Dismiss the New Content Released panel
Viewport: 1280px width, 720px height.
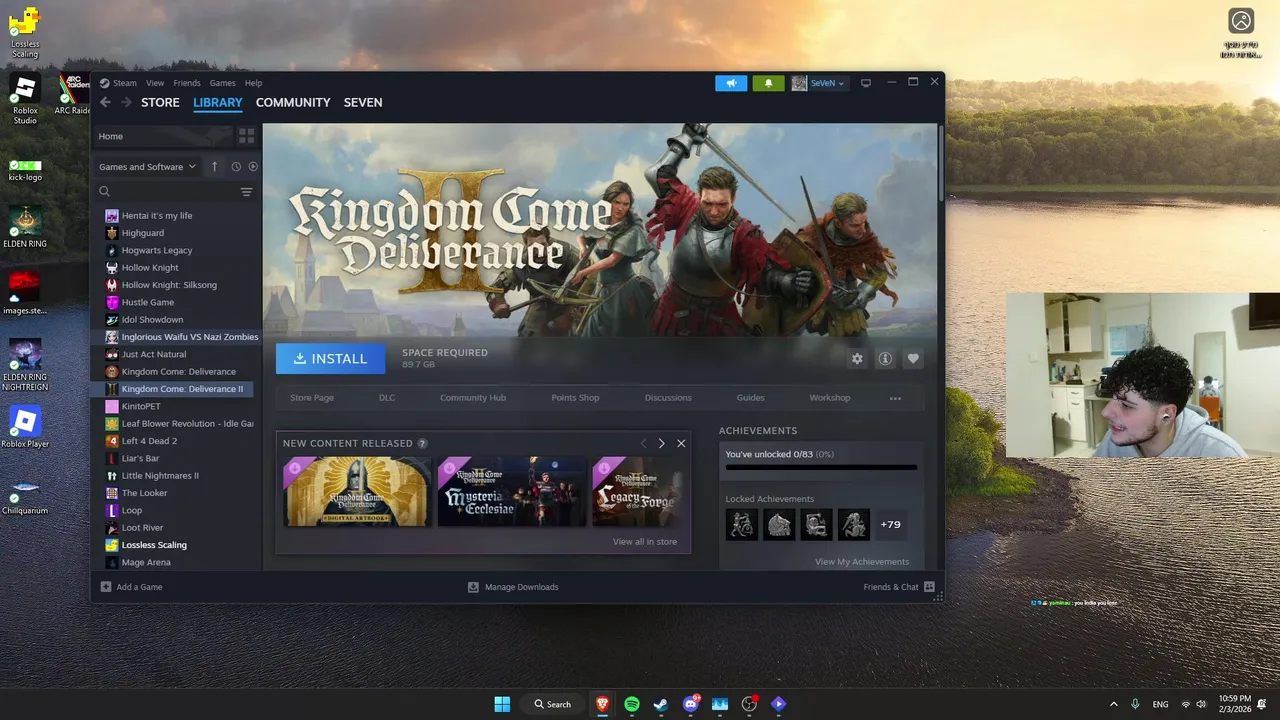681,443
